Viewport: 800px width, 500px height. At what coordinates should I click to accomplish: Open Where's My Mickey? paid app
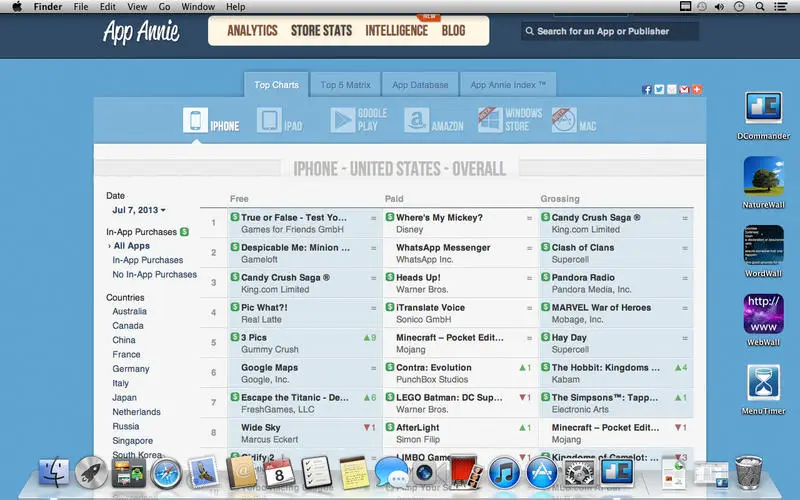(x=439, y=217)
